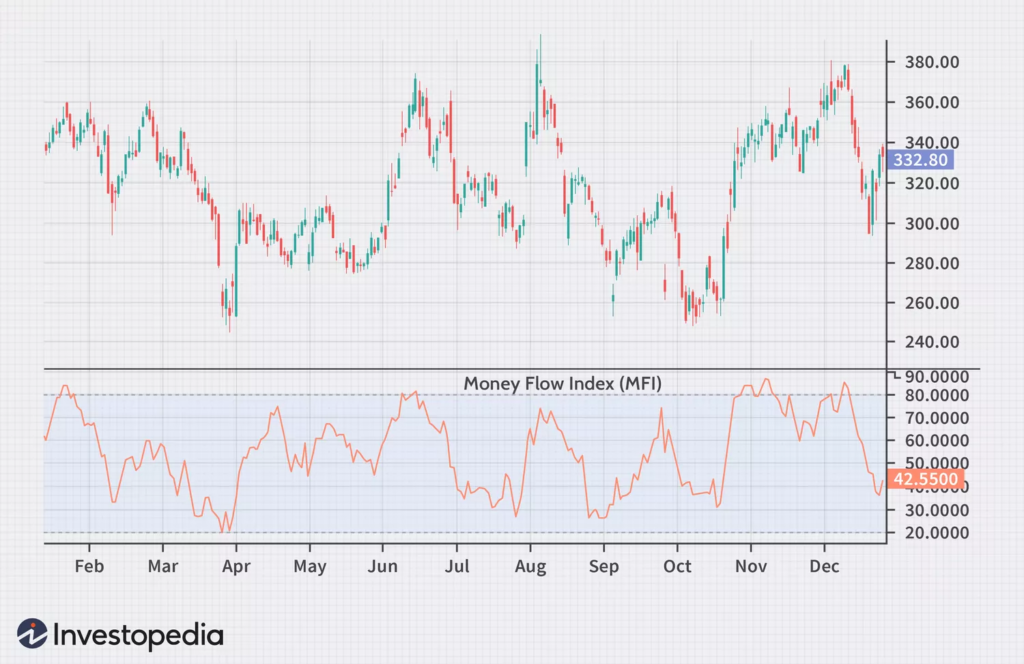Screen dimensions: 1024x664
Task: Click the 90.0000 MFI scale label
Action: click(930, 377)
